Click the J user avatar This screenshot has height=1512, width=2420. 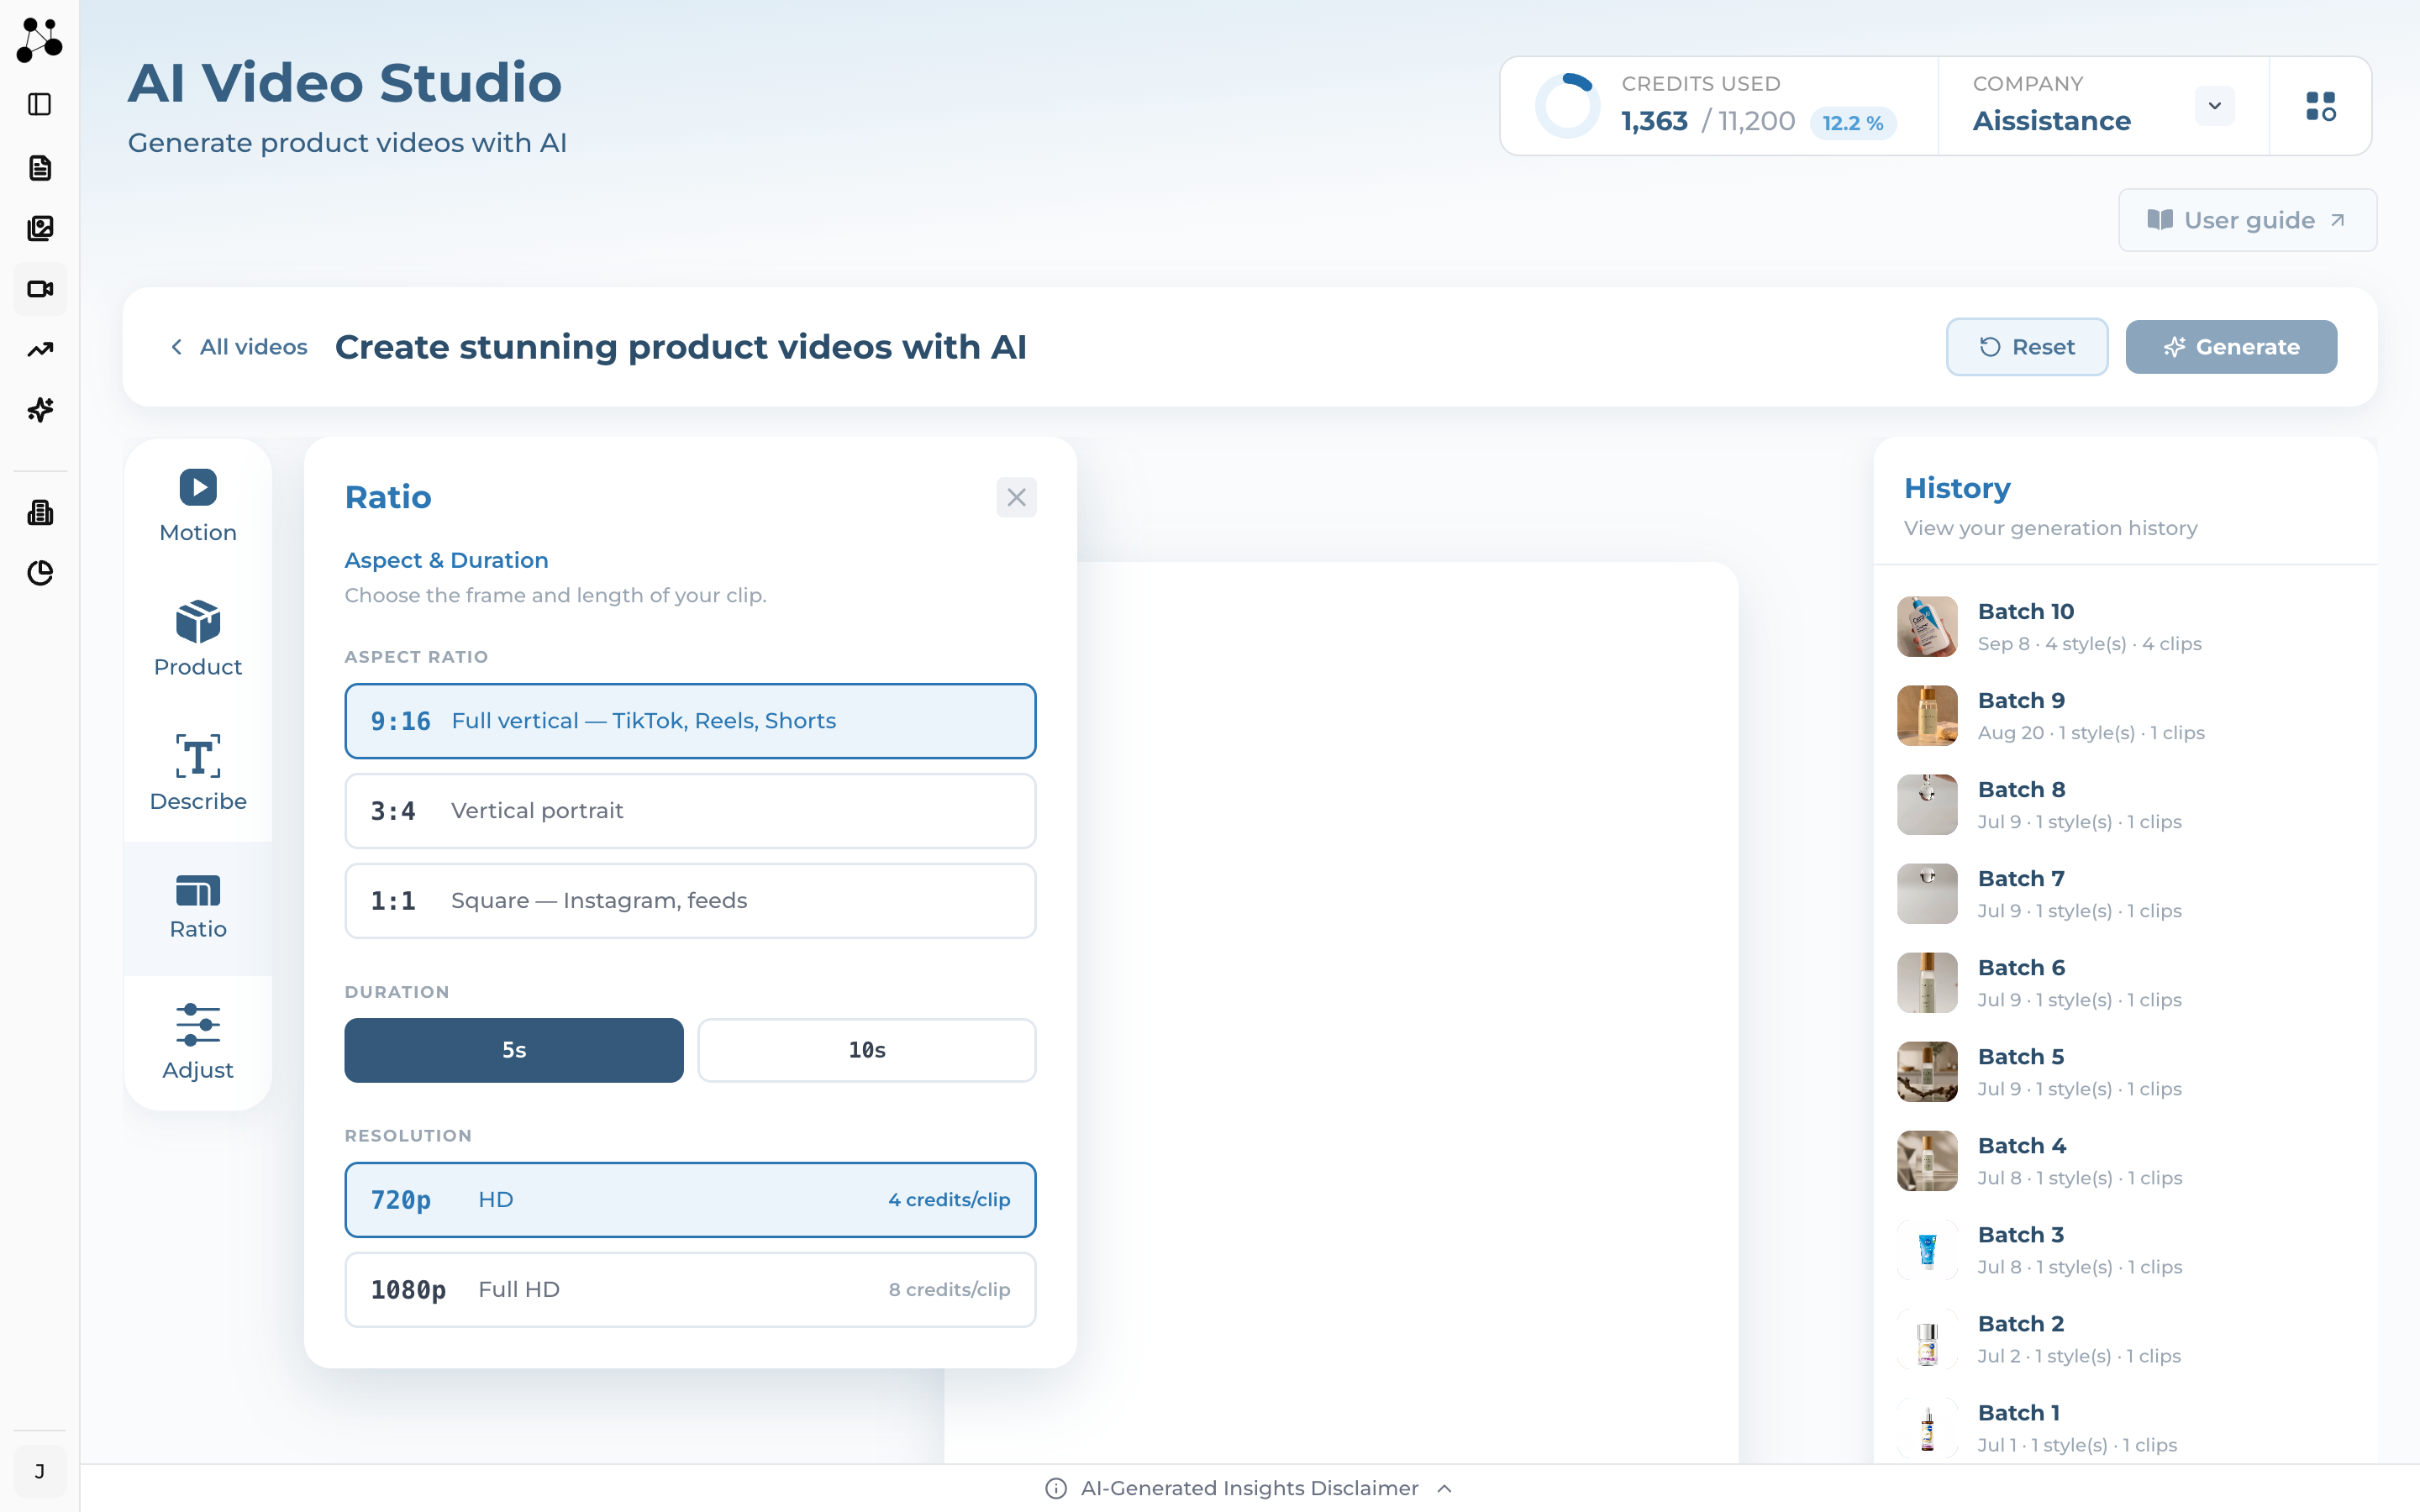point(40,1471)
